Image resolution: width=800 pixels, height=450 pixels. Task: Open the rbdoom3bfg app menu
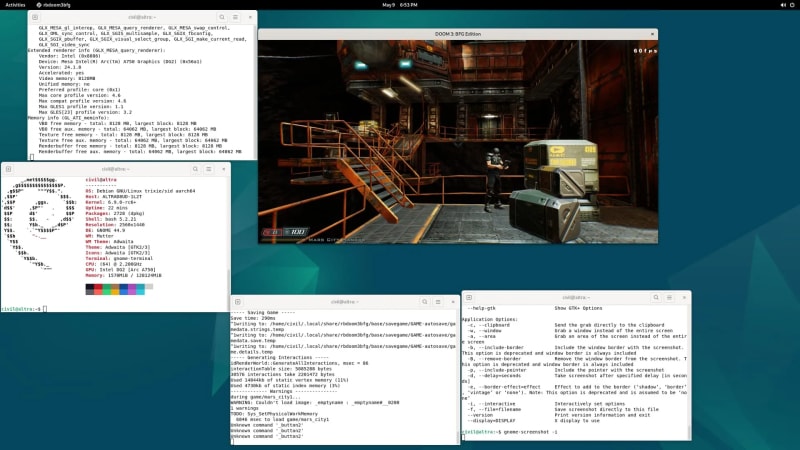pos(58,5)
